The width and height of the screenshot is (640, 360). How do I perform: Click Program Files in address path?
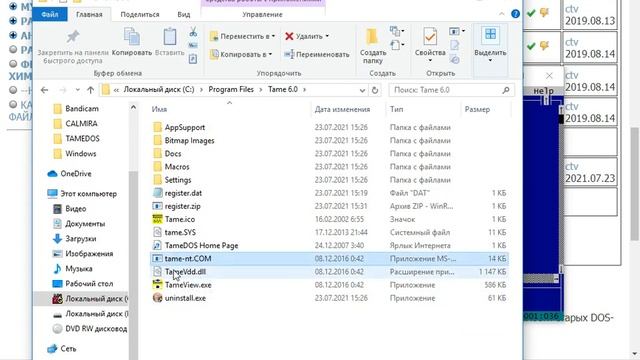[231, 89]
